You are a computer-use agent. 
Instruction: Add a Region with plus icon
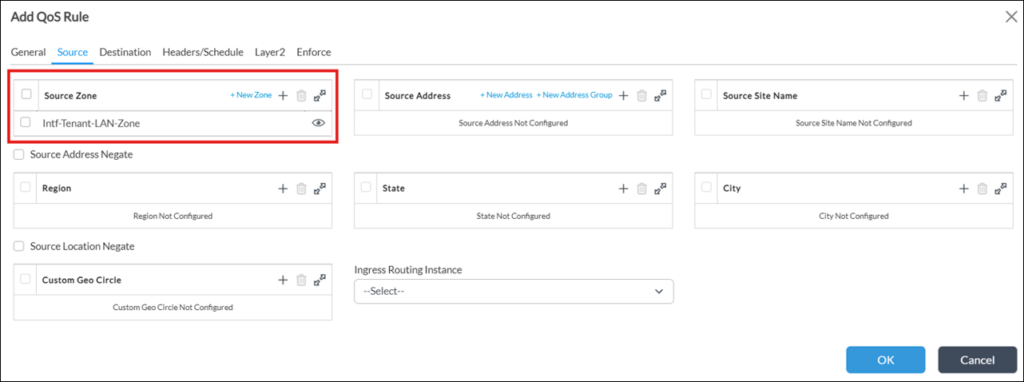283,188
